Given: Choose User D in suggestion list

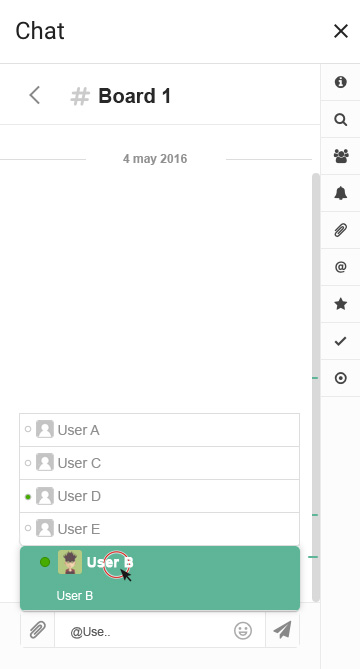Looking at the screenshot, I should coord(160,496).
